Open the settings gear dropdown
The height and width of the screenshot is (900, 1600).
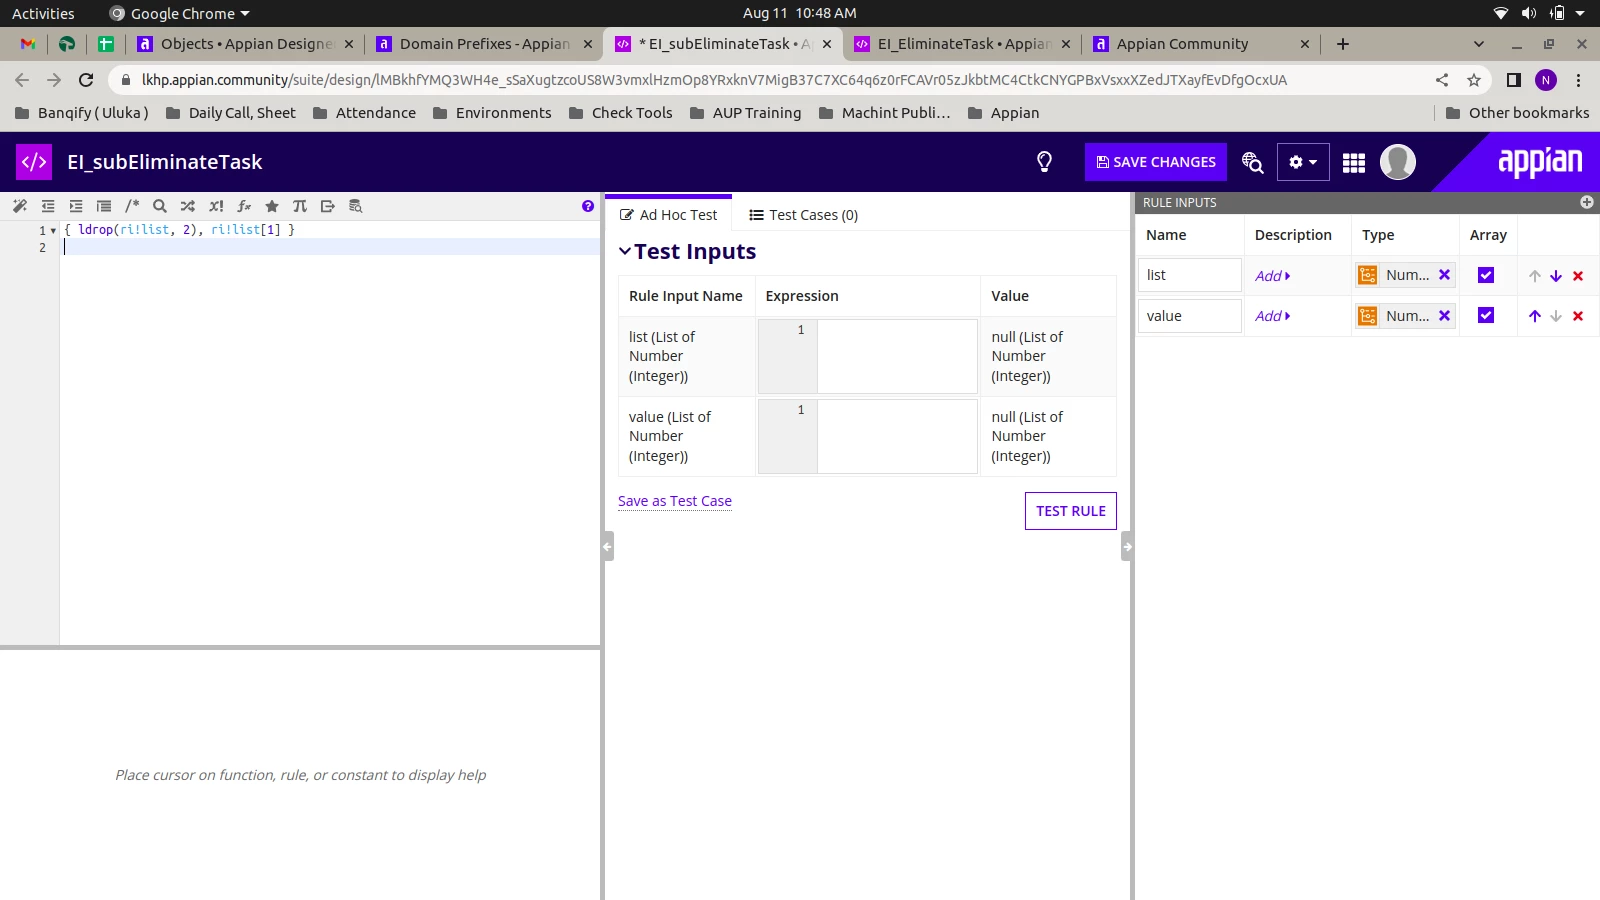tap(1303, 162)
